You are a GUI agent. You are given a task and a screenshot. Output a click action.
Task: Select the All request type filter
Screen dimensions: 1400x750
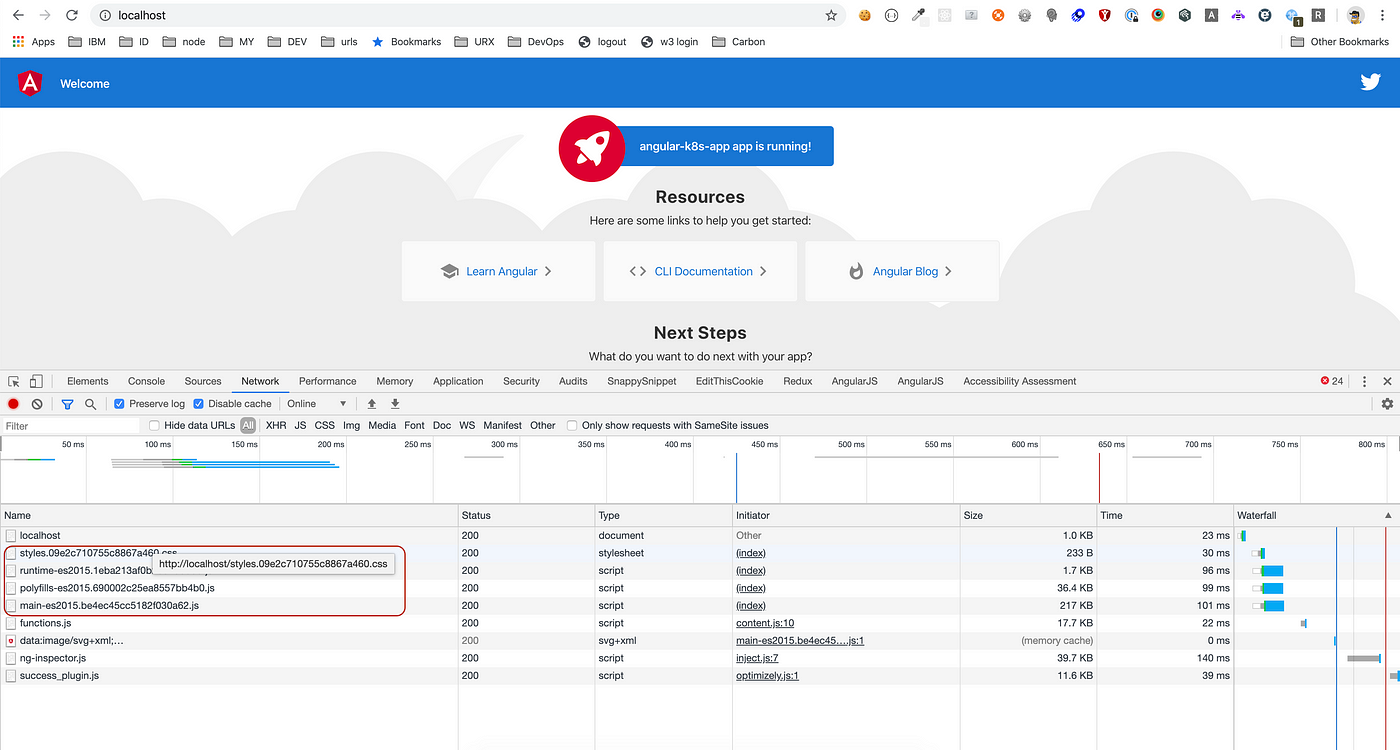[248, 426]
